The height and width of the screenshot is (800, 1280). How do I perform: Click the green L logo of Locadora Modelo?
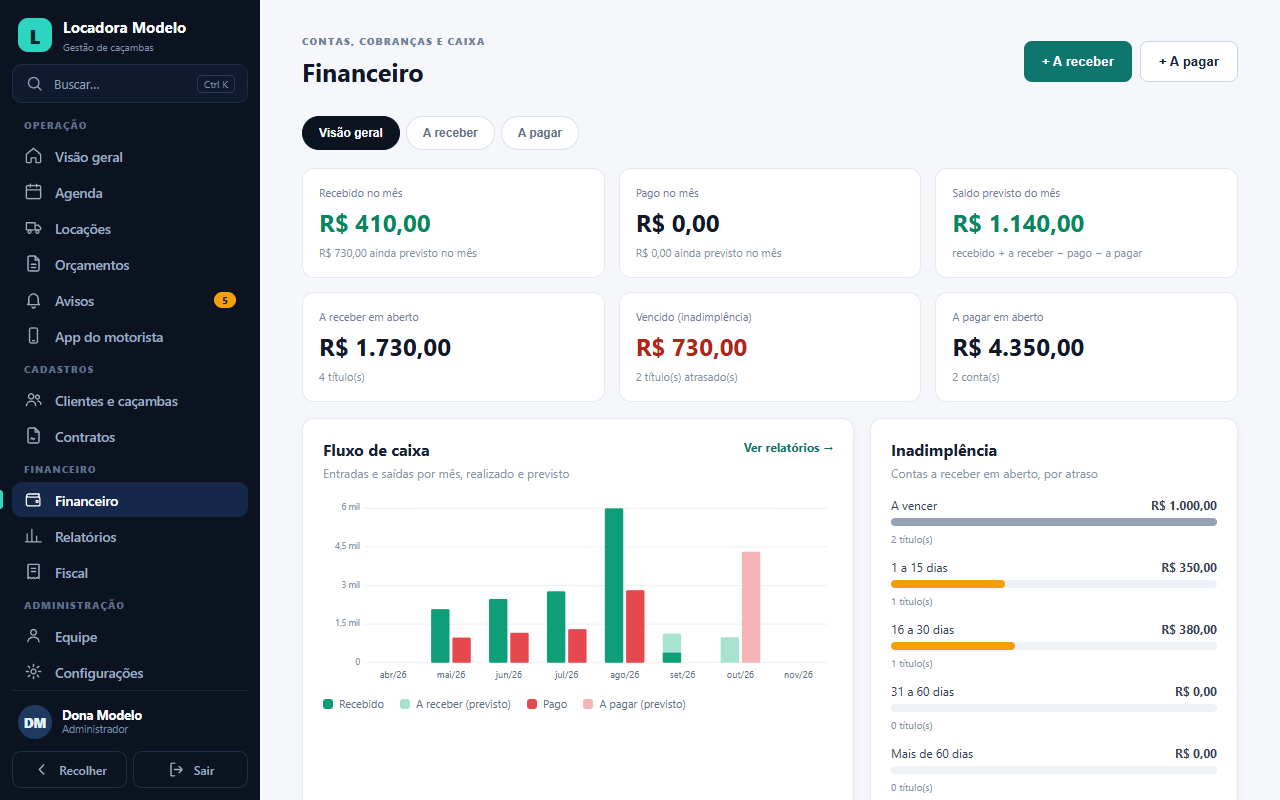(35, 35)
